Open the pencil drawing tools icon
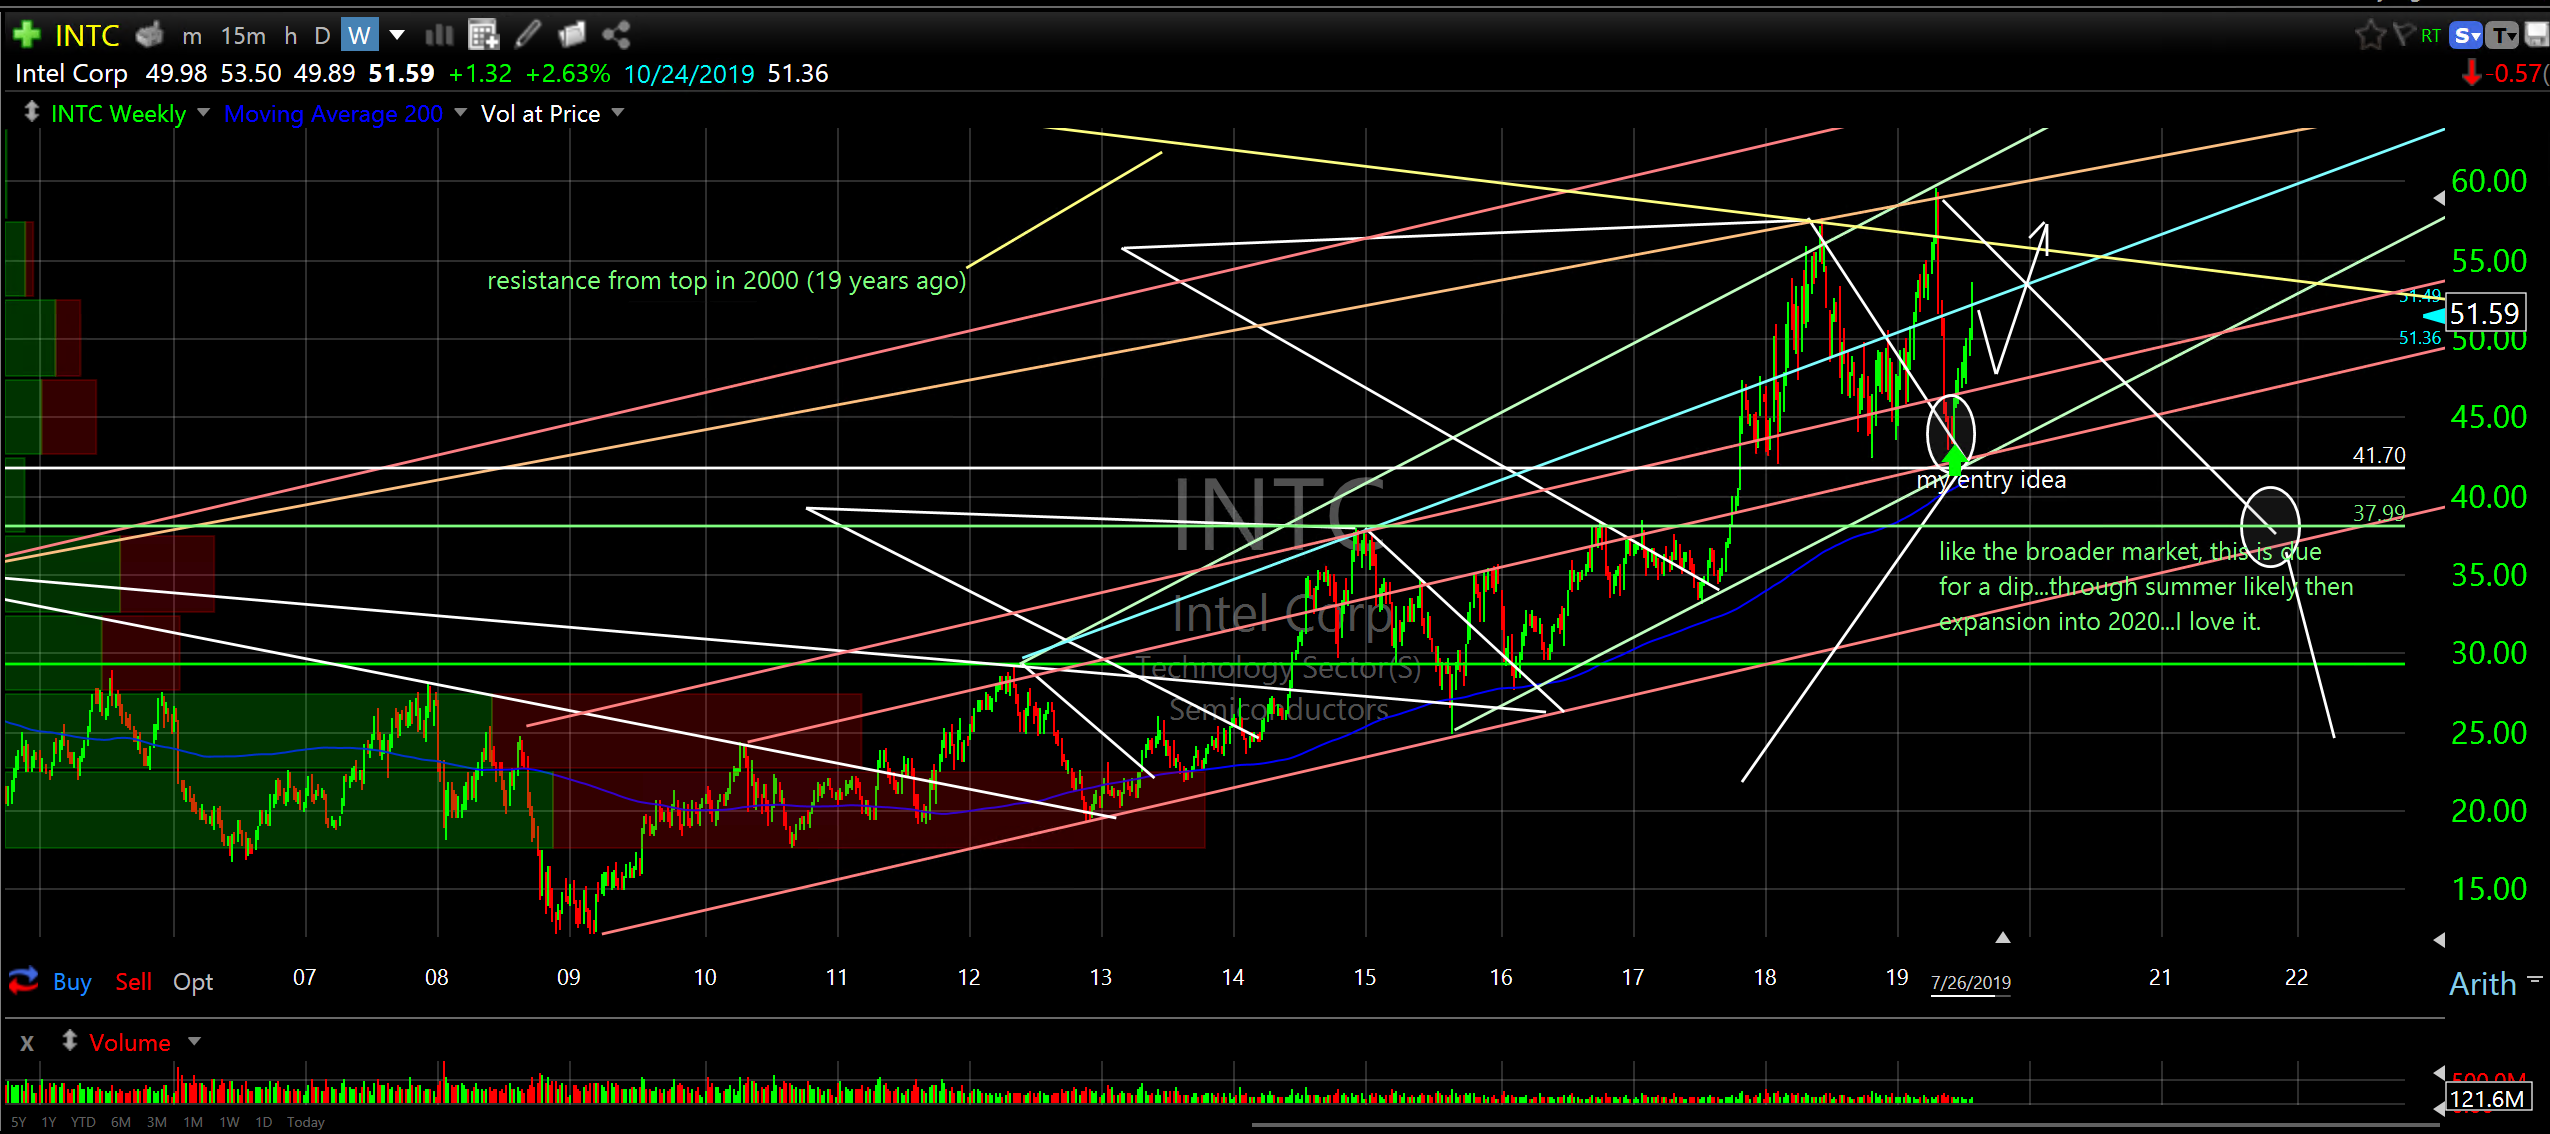The image size is (2550, 1134). click(x=527, y=35)
